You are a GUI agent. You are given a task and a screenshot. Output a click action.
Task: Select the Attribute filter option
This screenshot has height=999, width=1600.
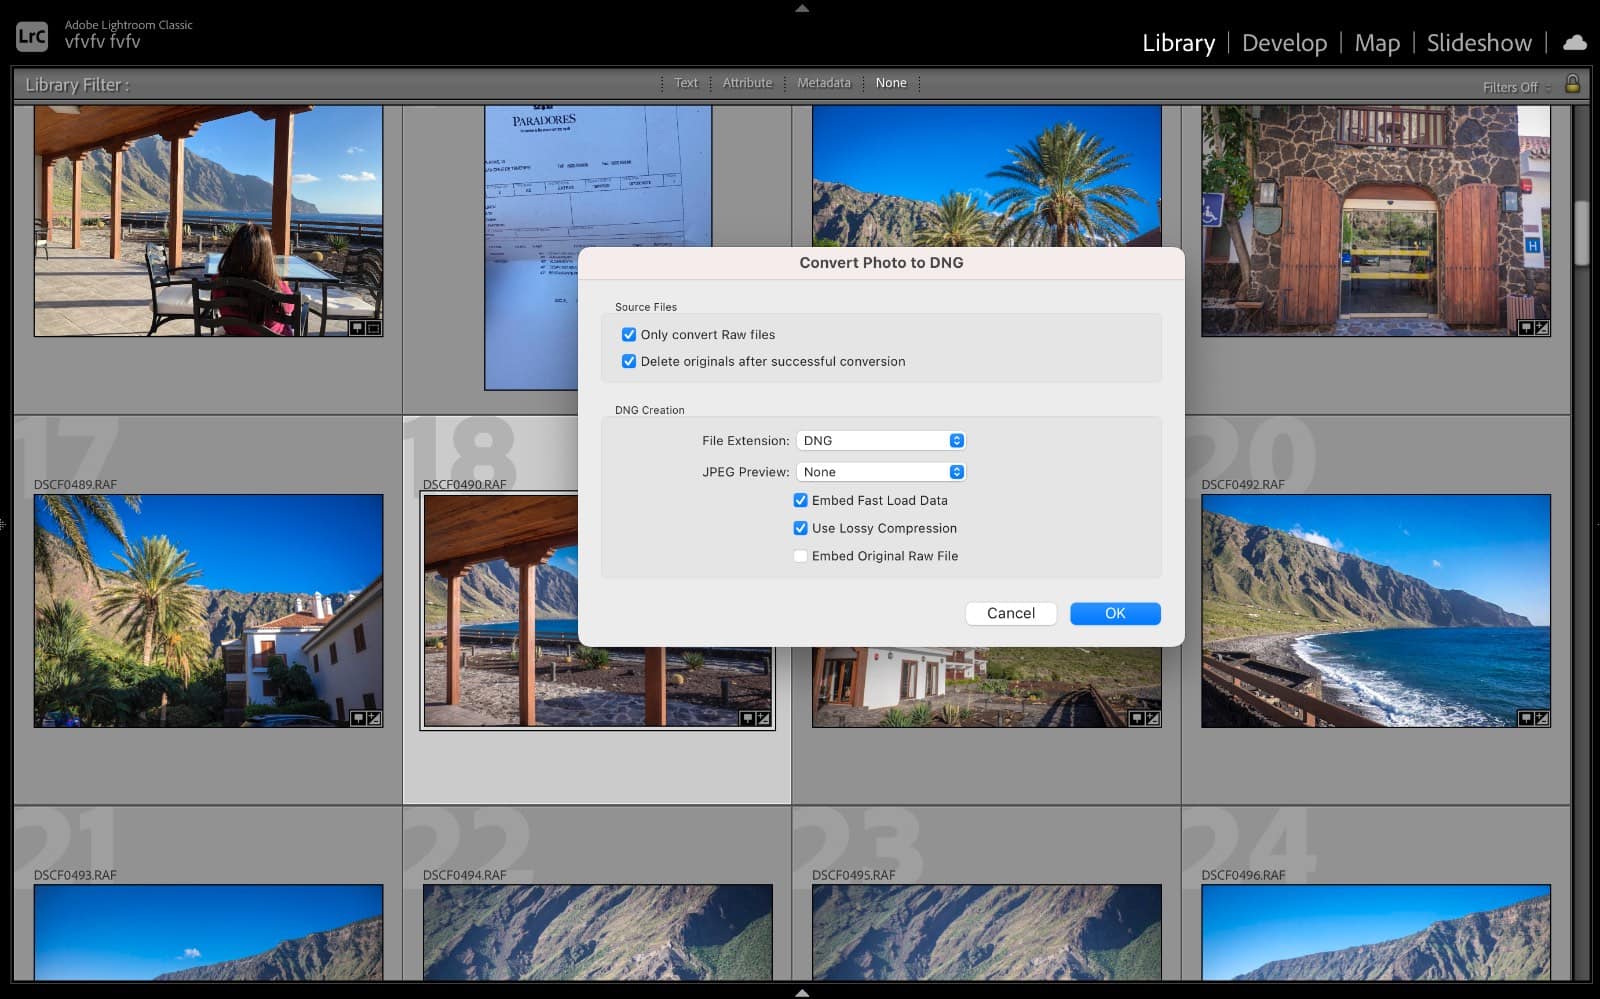click(747, 83)
